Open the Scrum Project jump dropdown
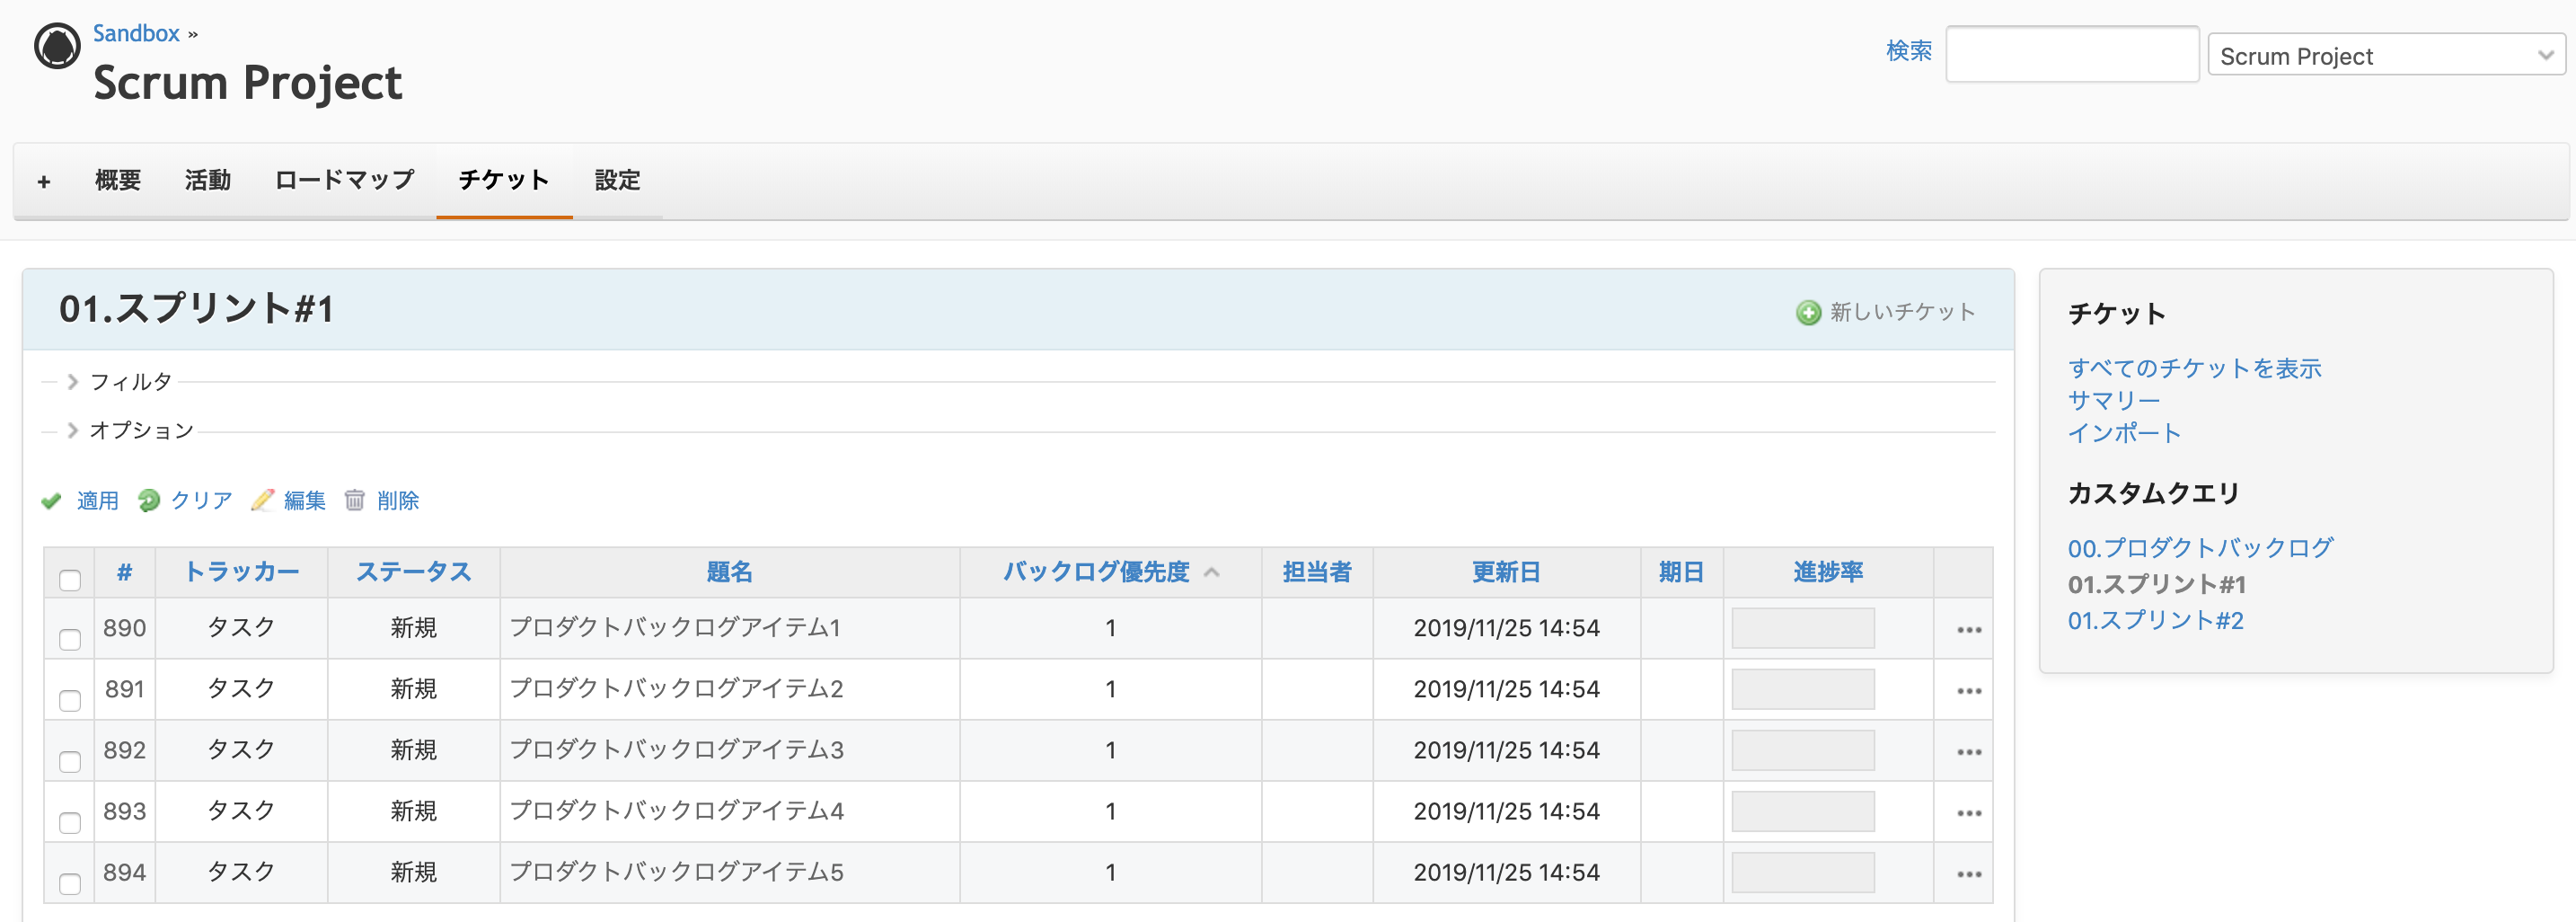This screenshot has height=922, width=2576. tap(2386, 56)
